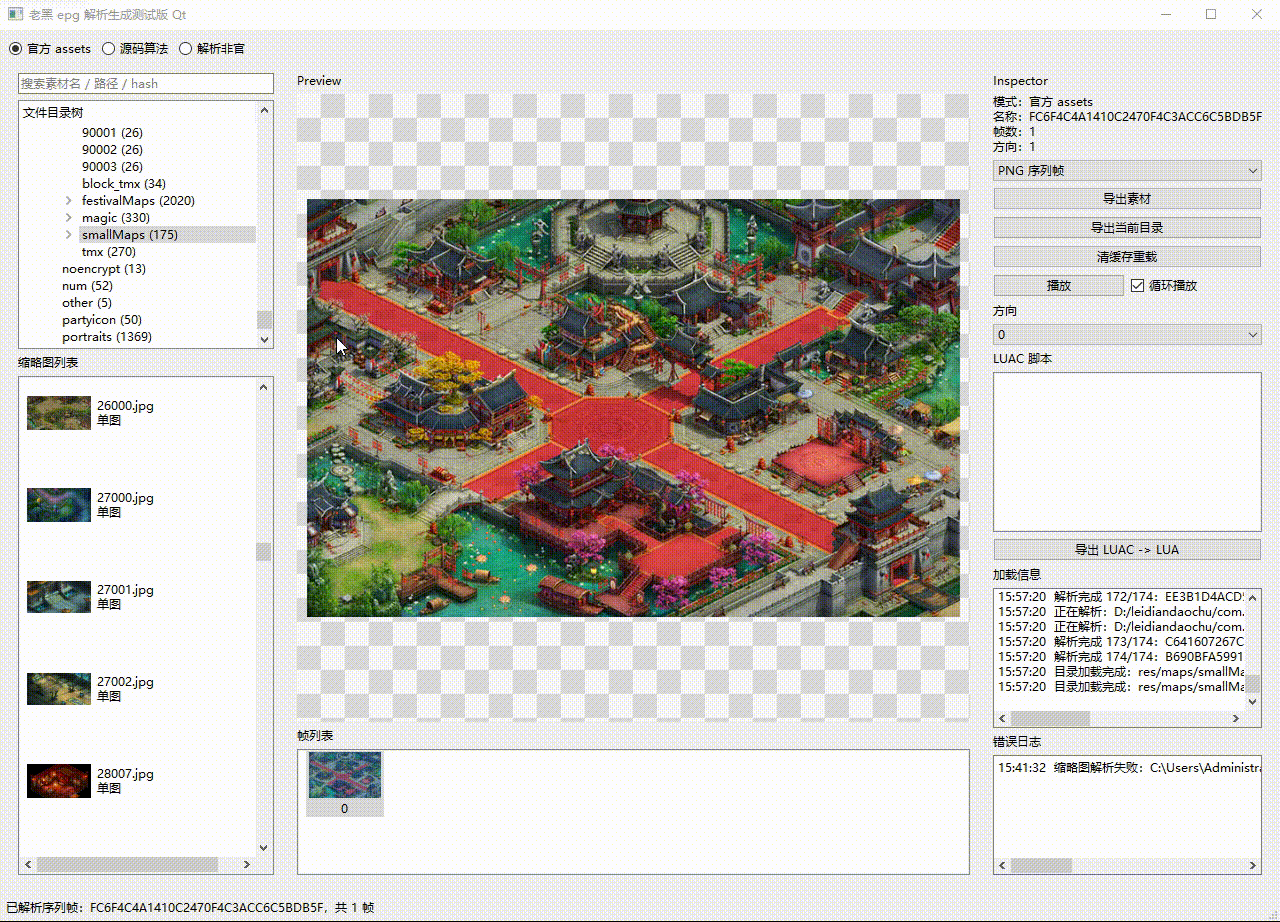Click the thumbnail list scroll-down arrow
The image size is (1280, 922).
coord(264,848)
